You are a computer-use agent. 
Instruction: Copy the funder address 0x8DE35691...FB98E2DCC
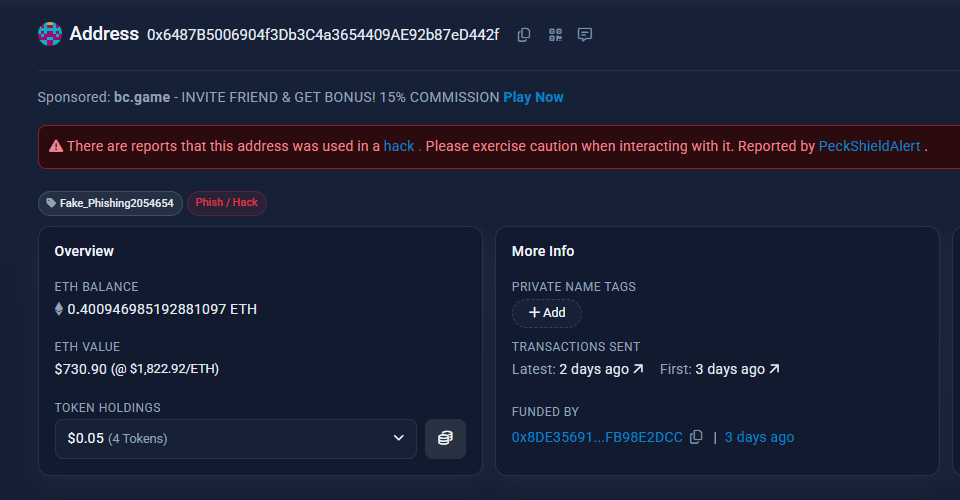696,437
